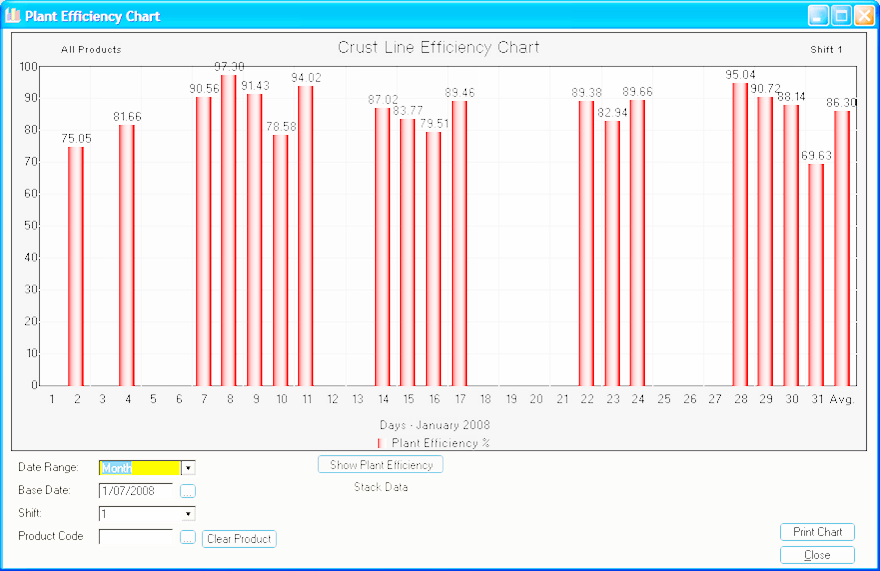Viewport: 880px width, 571px height.
Task: Click the Avg. axis label
Action: 842,399
